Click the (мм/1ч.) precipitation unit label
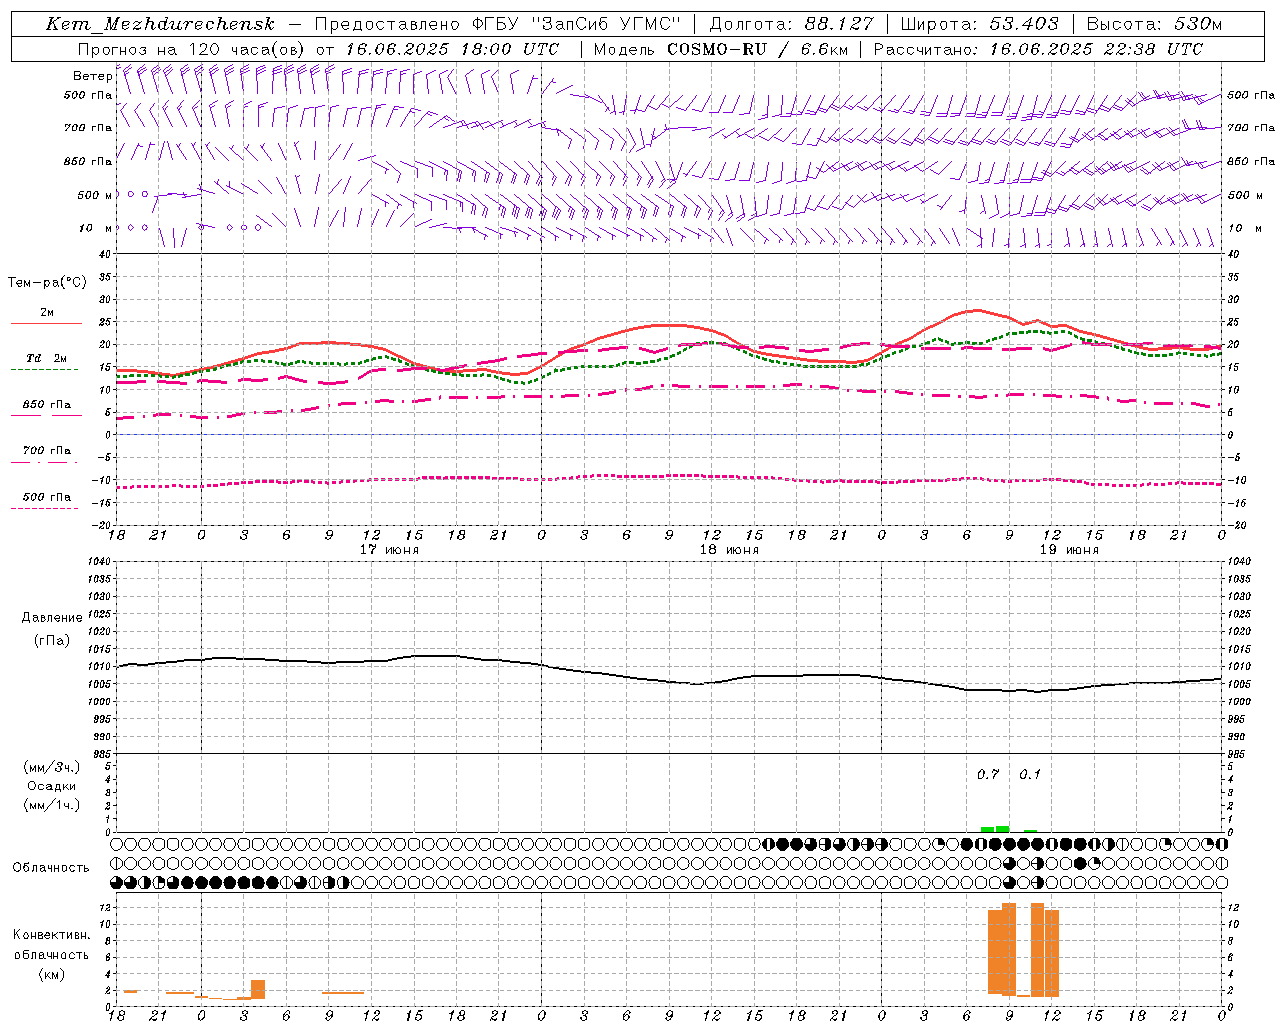This screenshot has width=1280, height=1024. 52,805
